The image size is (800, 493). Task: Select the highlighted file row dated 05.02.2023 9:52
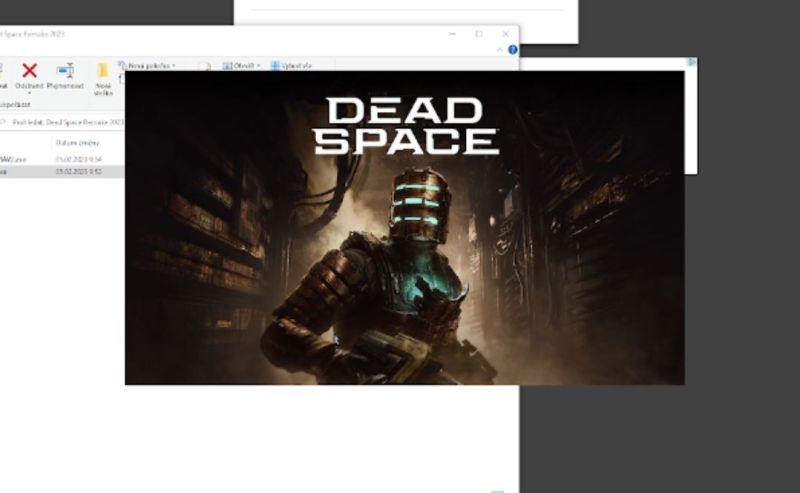[x=62, y=172]
